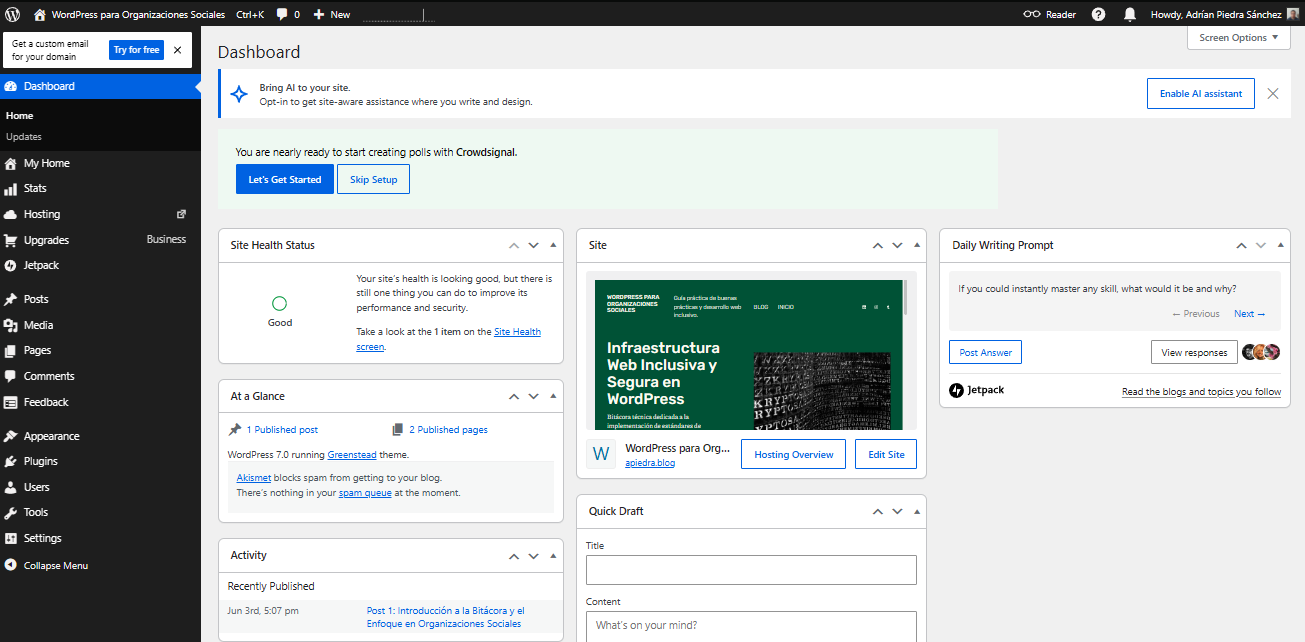Click the WordPress logo in admin bar
This screenshot has height=642, width=1305.
point(12,14)
